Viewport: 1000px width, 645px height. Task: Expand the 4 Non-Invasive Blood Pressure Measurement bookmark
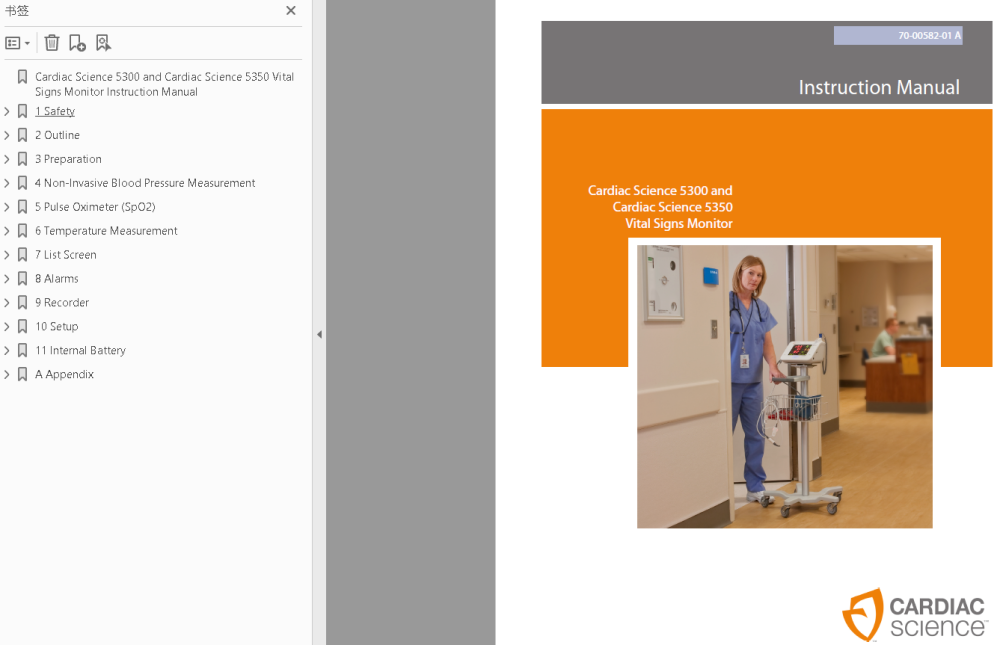pyautogui.click(x=7, y=183)
